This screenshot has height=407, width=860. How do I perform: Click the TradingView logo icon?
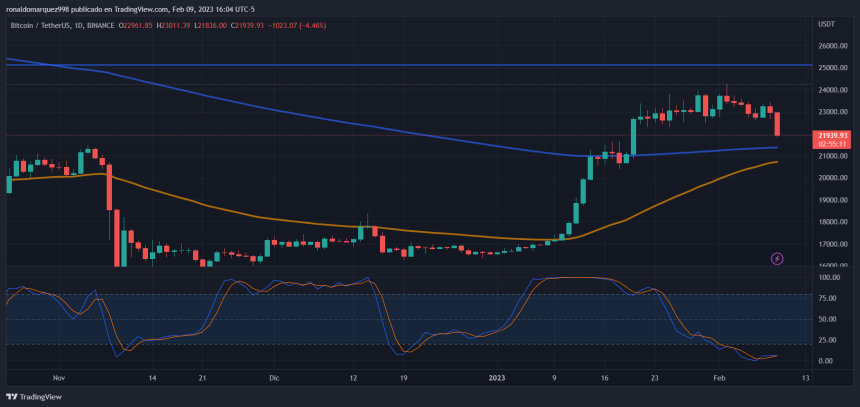pos(12,396)
